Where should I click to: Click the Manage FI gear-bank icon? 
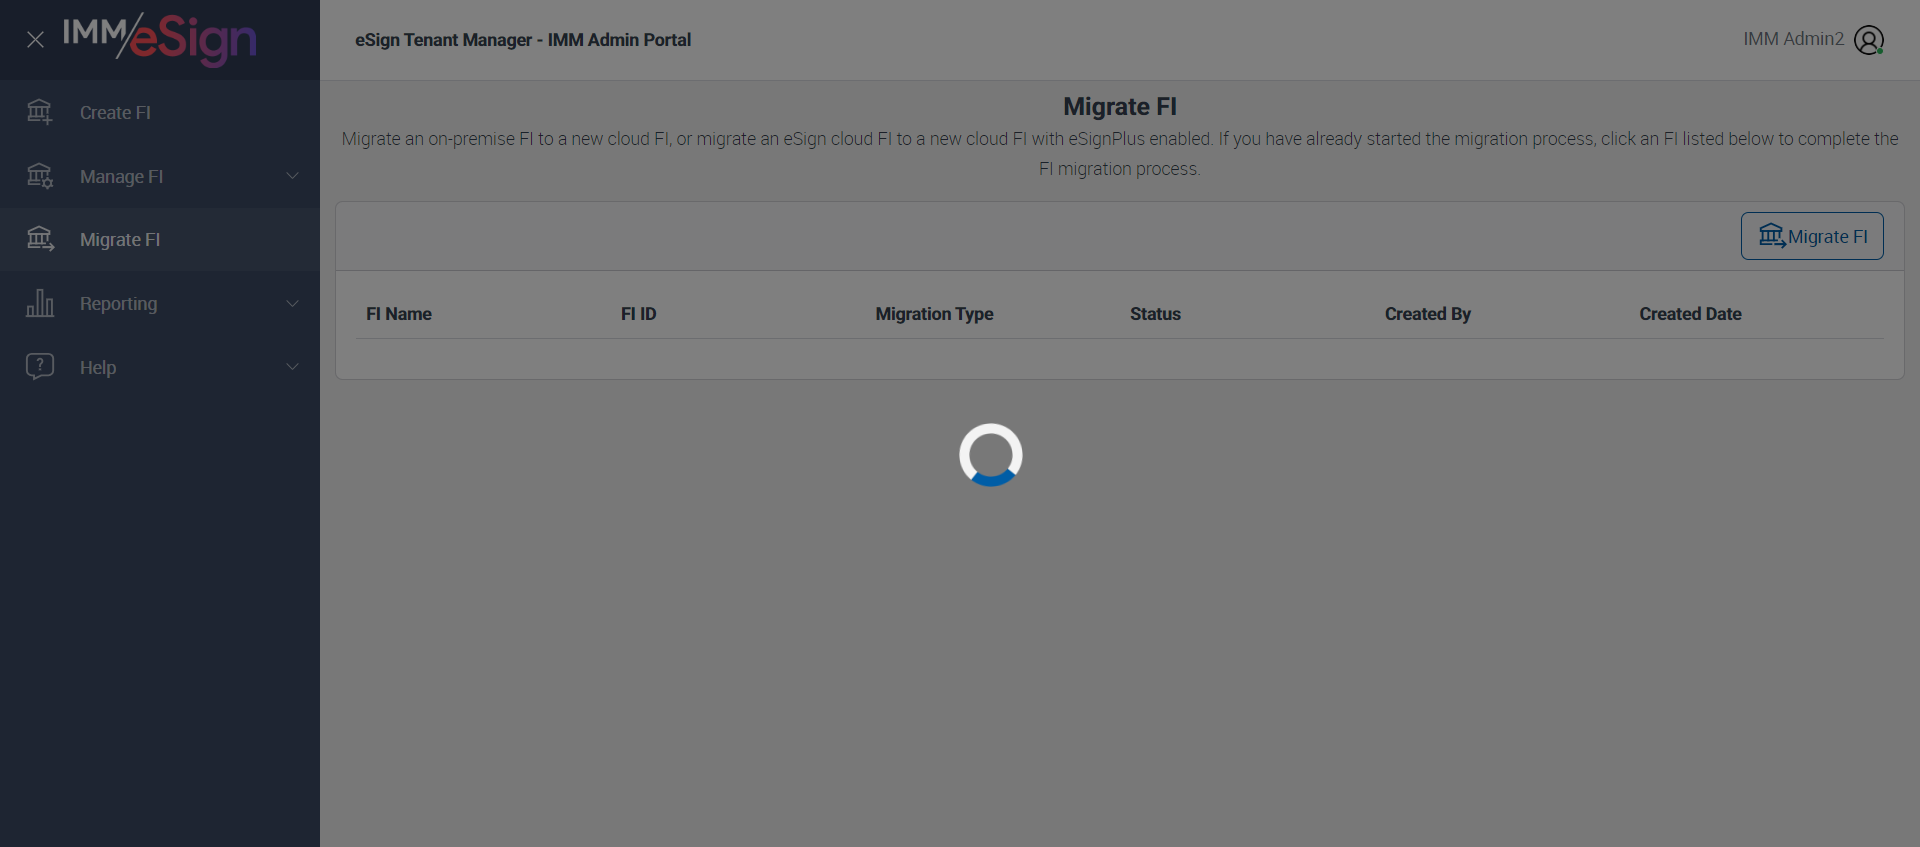tap(40, 176)
